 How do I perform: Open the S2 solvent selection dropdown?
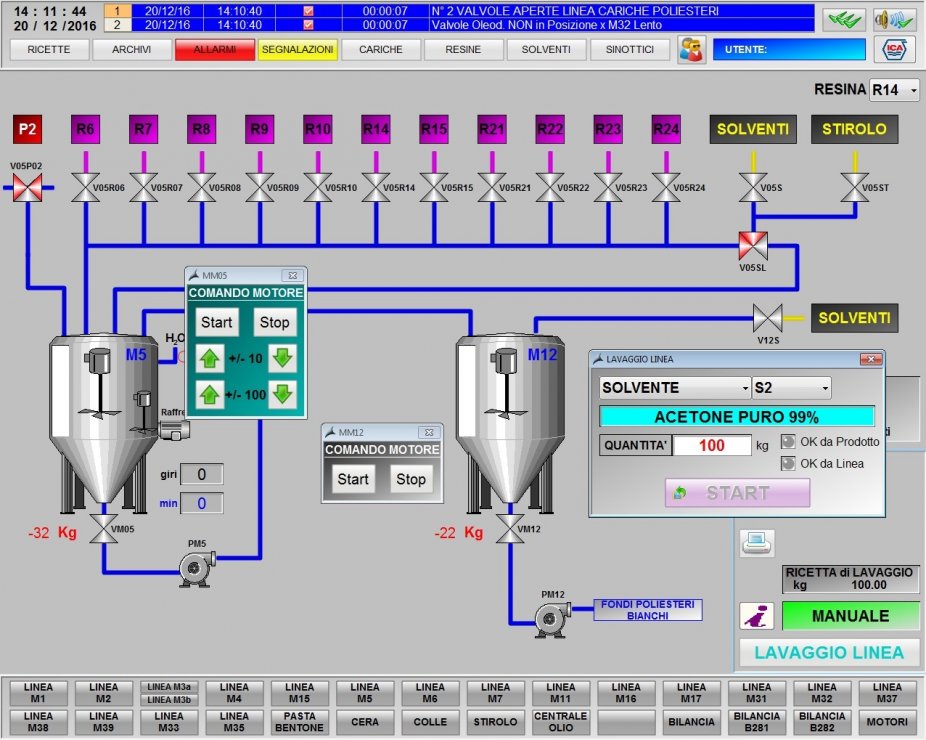tap(791, 388)
